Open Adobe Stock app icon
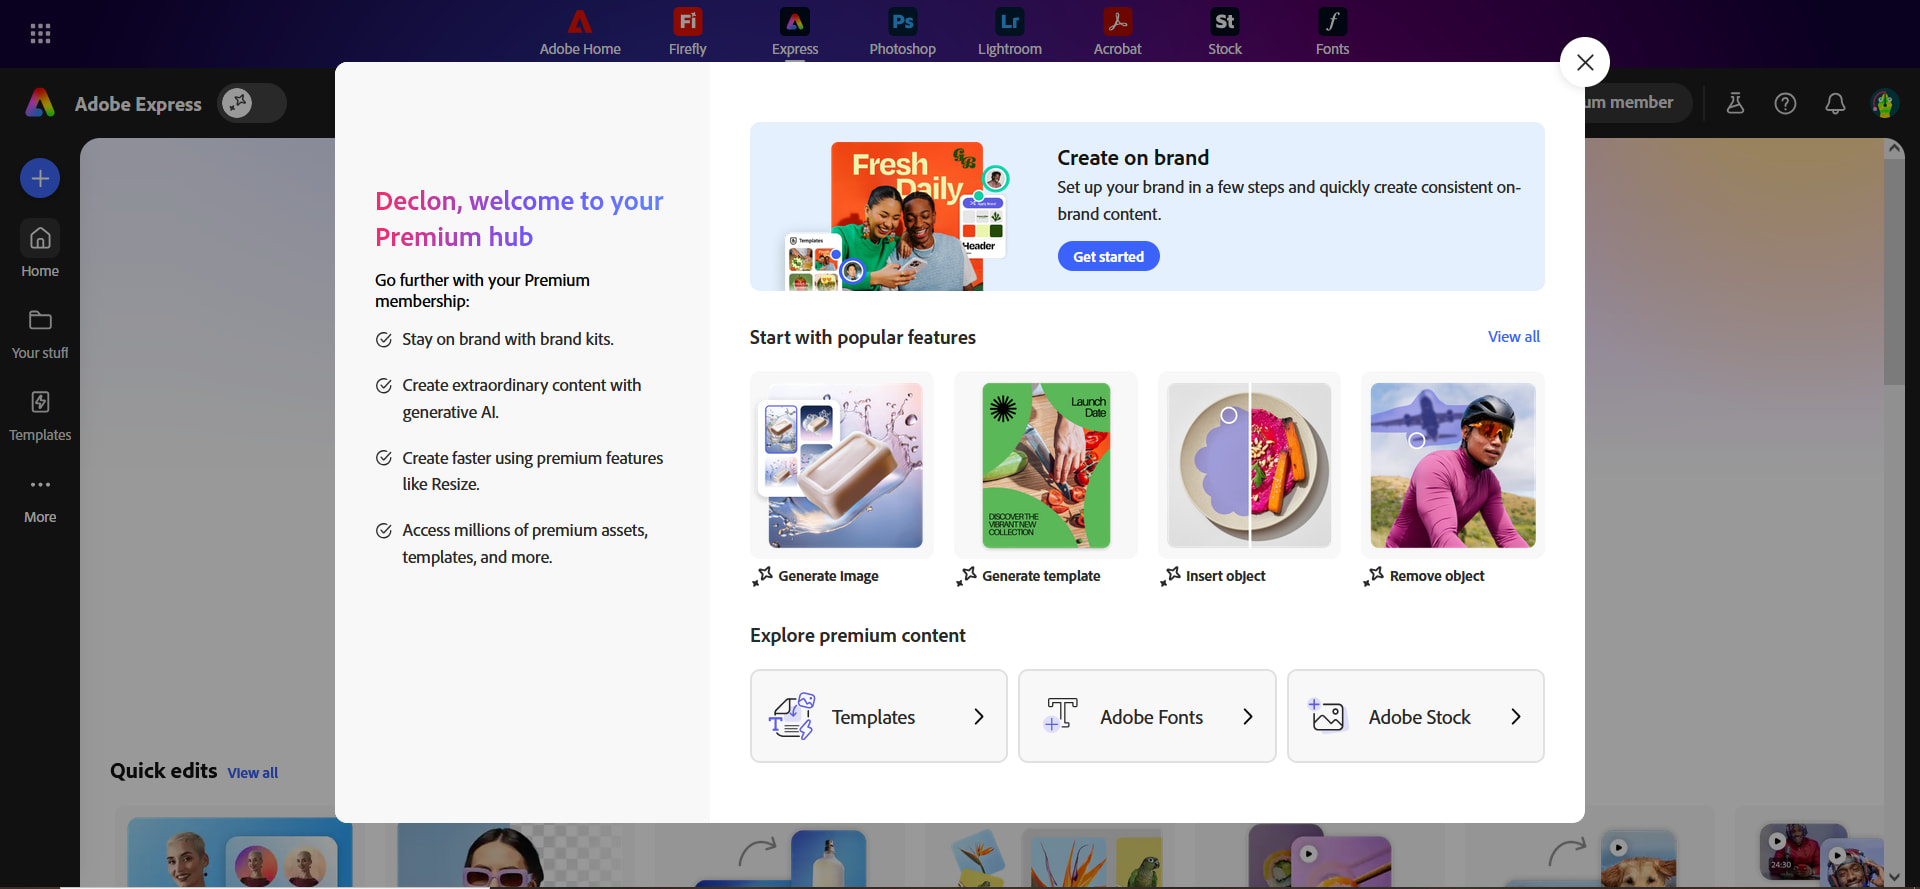 (x=1224, y=32)
